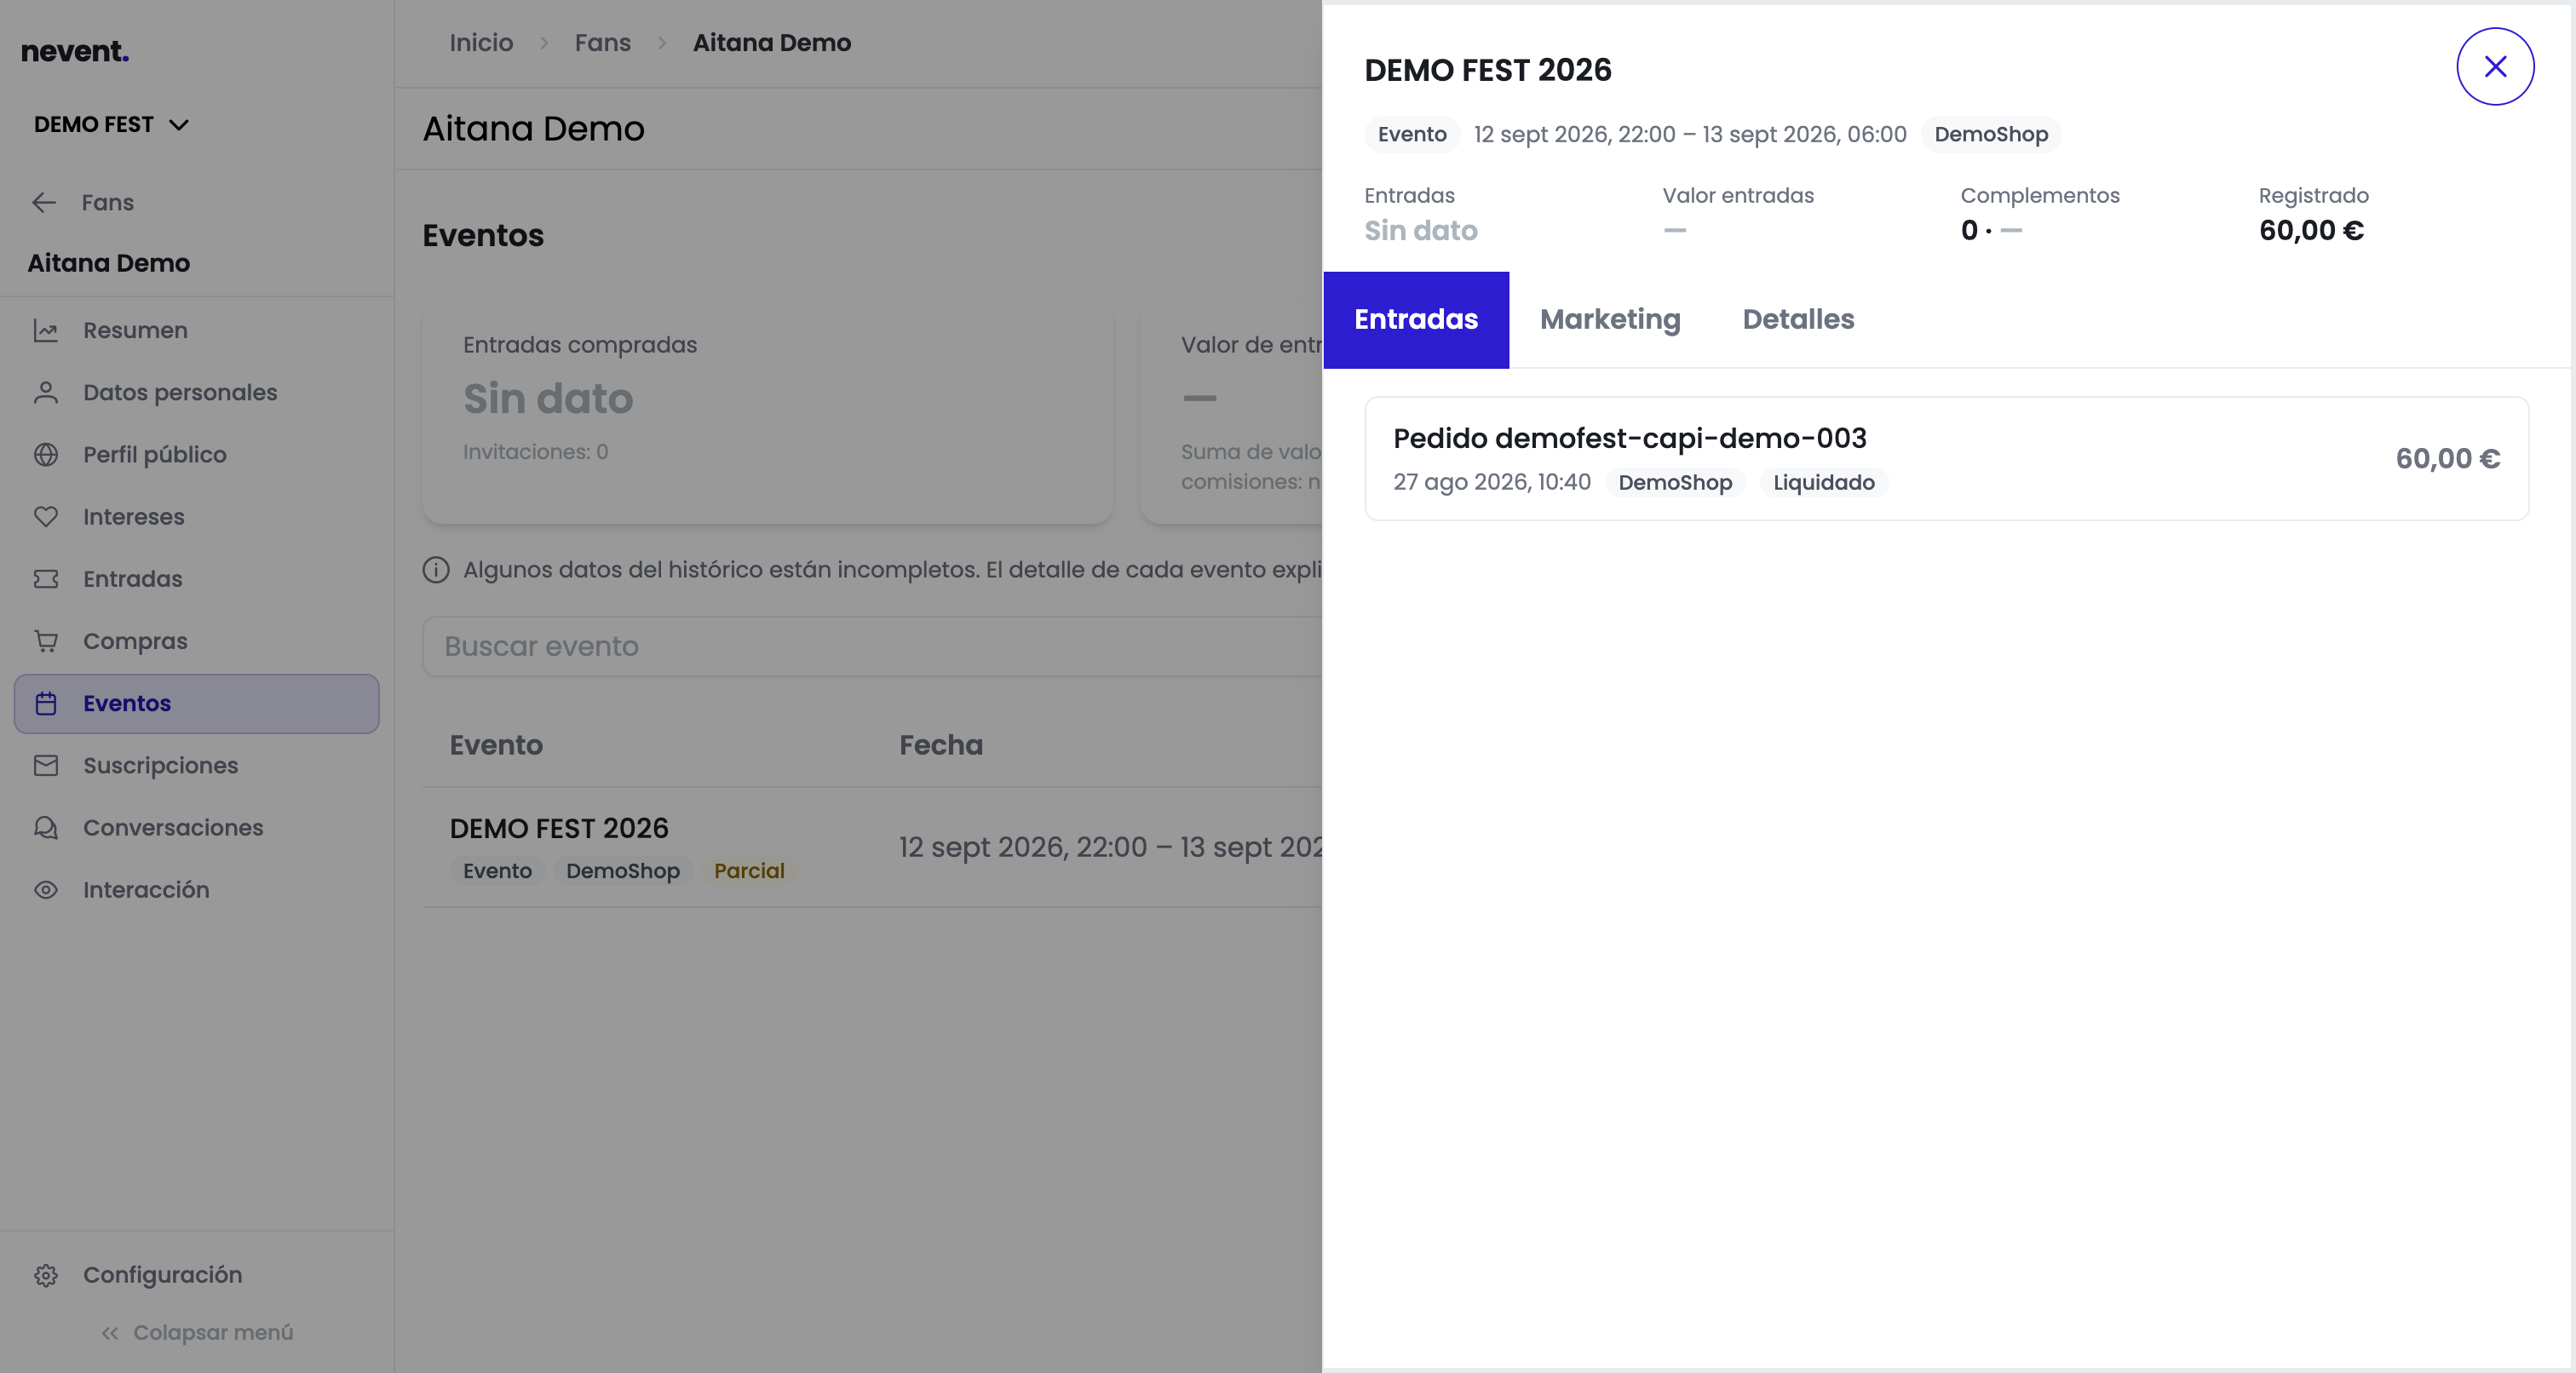
Task: Go to Inicio breadcrumb link
Action: click(481, 43)
